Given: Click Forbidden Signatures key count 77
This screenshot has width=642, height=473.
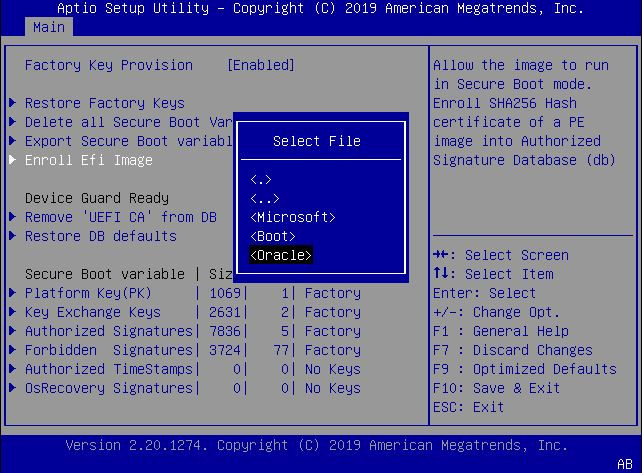Looking at the screenshot, I should click(281, 350).
